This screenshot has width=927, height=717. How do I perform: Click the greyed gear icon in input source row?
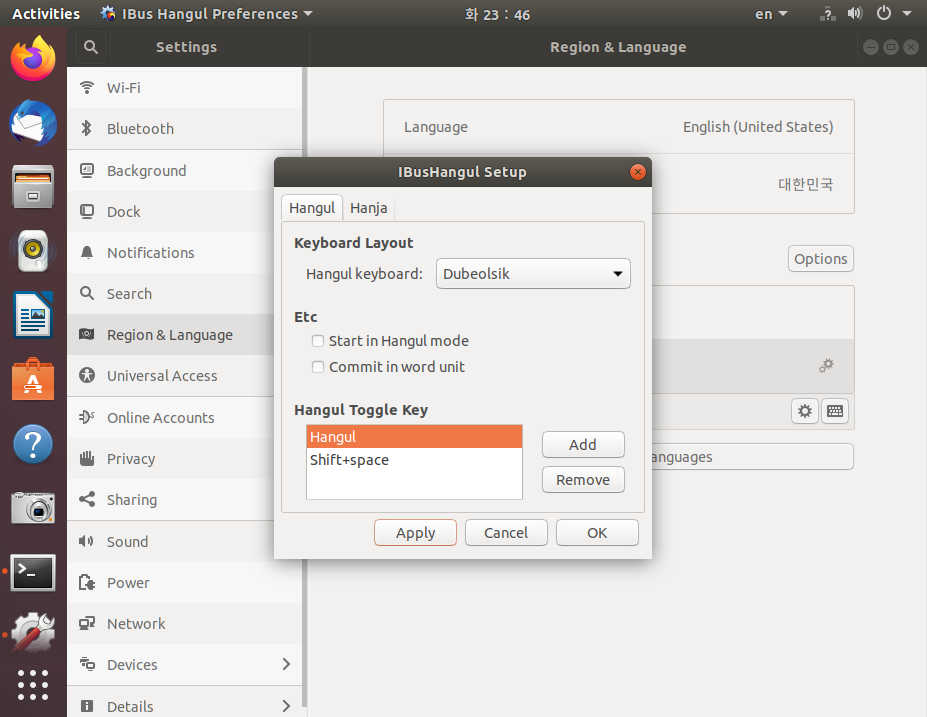(826, 365)
